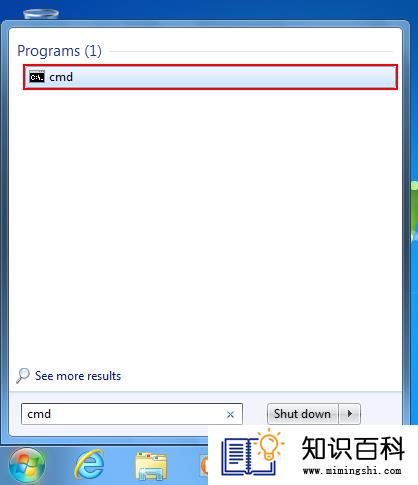The height and width of the screenshot is (485, 418).
Task: Click the Shut down button
Action: click(302, 414)
